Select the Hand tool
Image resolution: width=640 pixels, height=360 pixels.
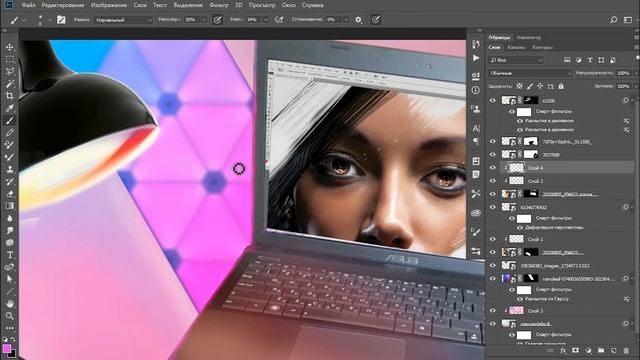[9, 304]
